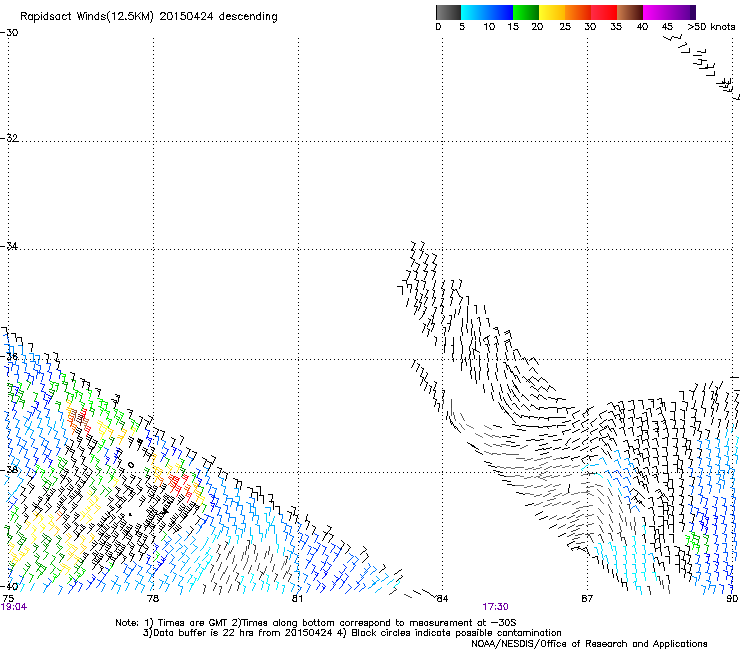Screen dimensions: 740x650
Task: Click the legend tick label '25'
Action: tap(565, 27)
